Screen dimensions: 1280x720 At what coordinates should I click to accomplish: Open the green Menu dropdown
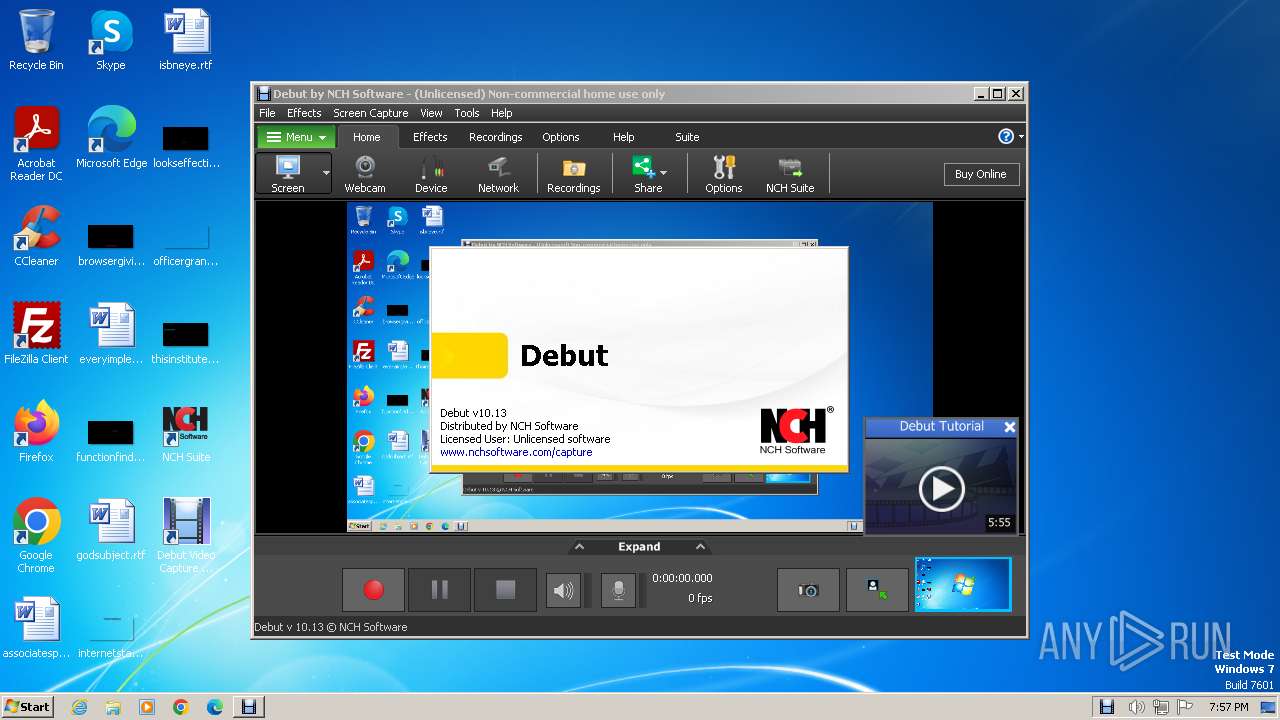point(297,137)
